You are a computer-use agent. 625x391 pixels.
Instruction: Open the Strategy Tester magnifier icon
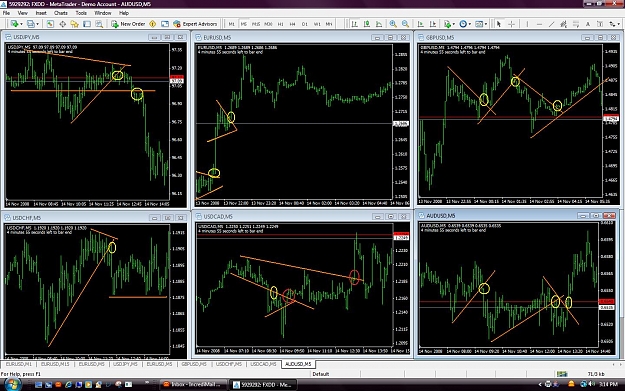tap(99, 24)
